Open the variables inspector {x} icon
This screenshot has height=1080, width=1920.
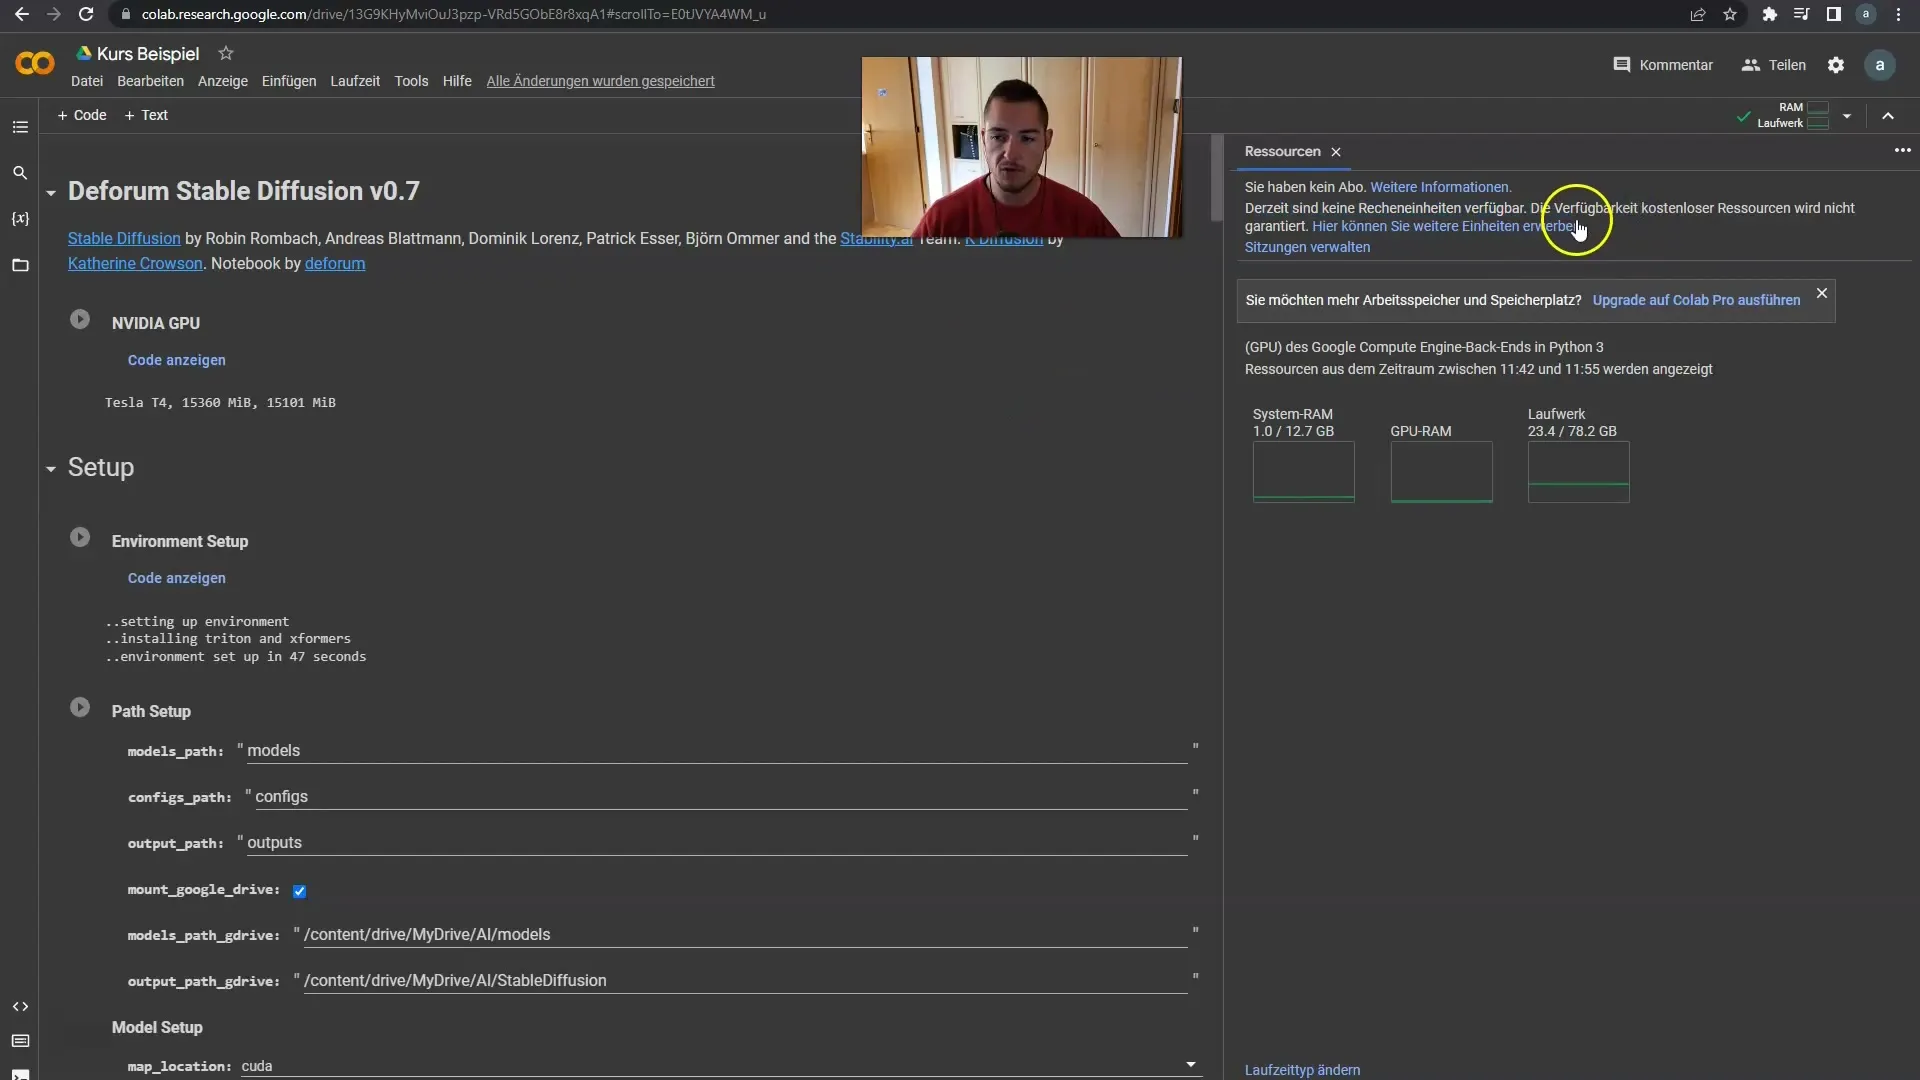(x=20, y=219)
